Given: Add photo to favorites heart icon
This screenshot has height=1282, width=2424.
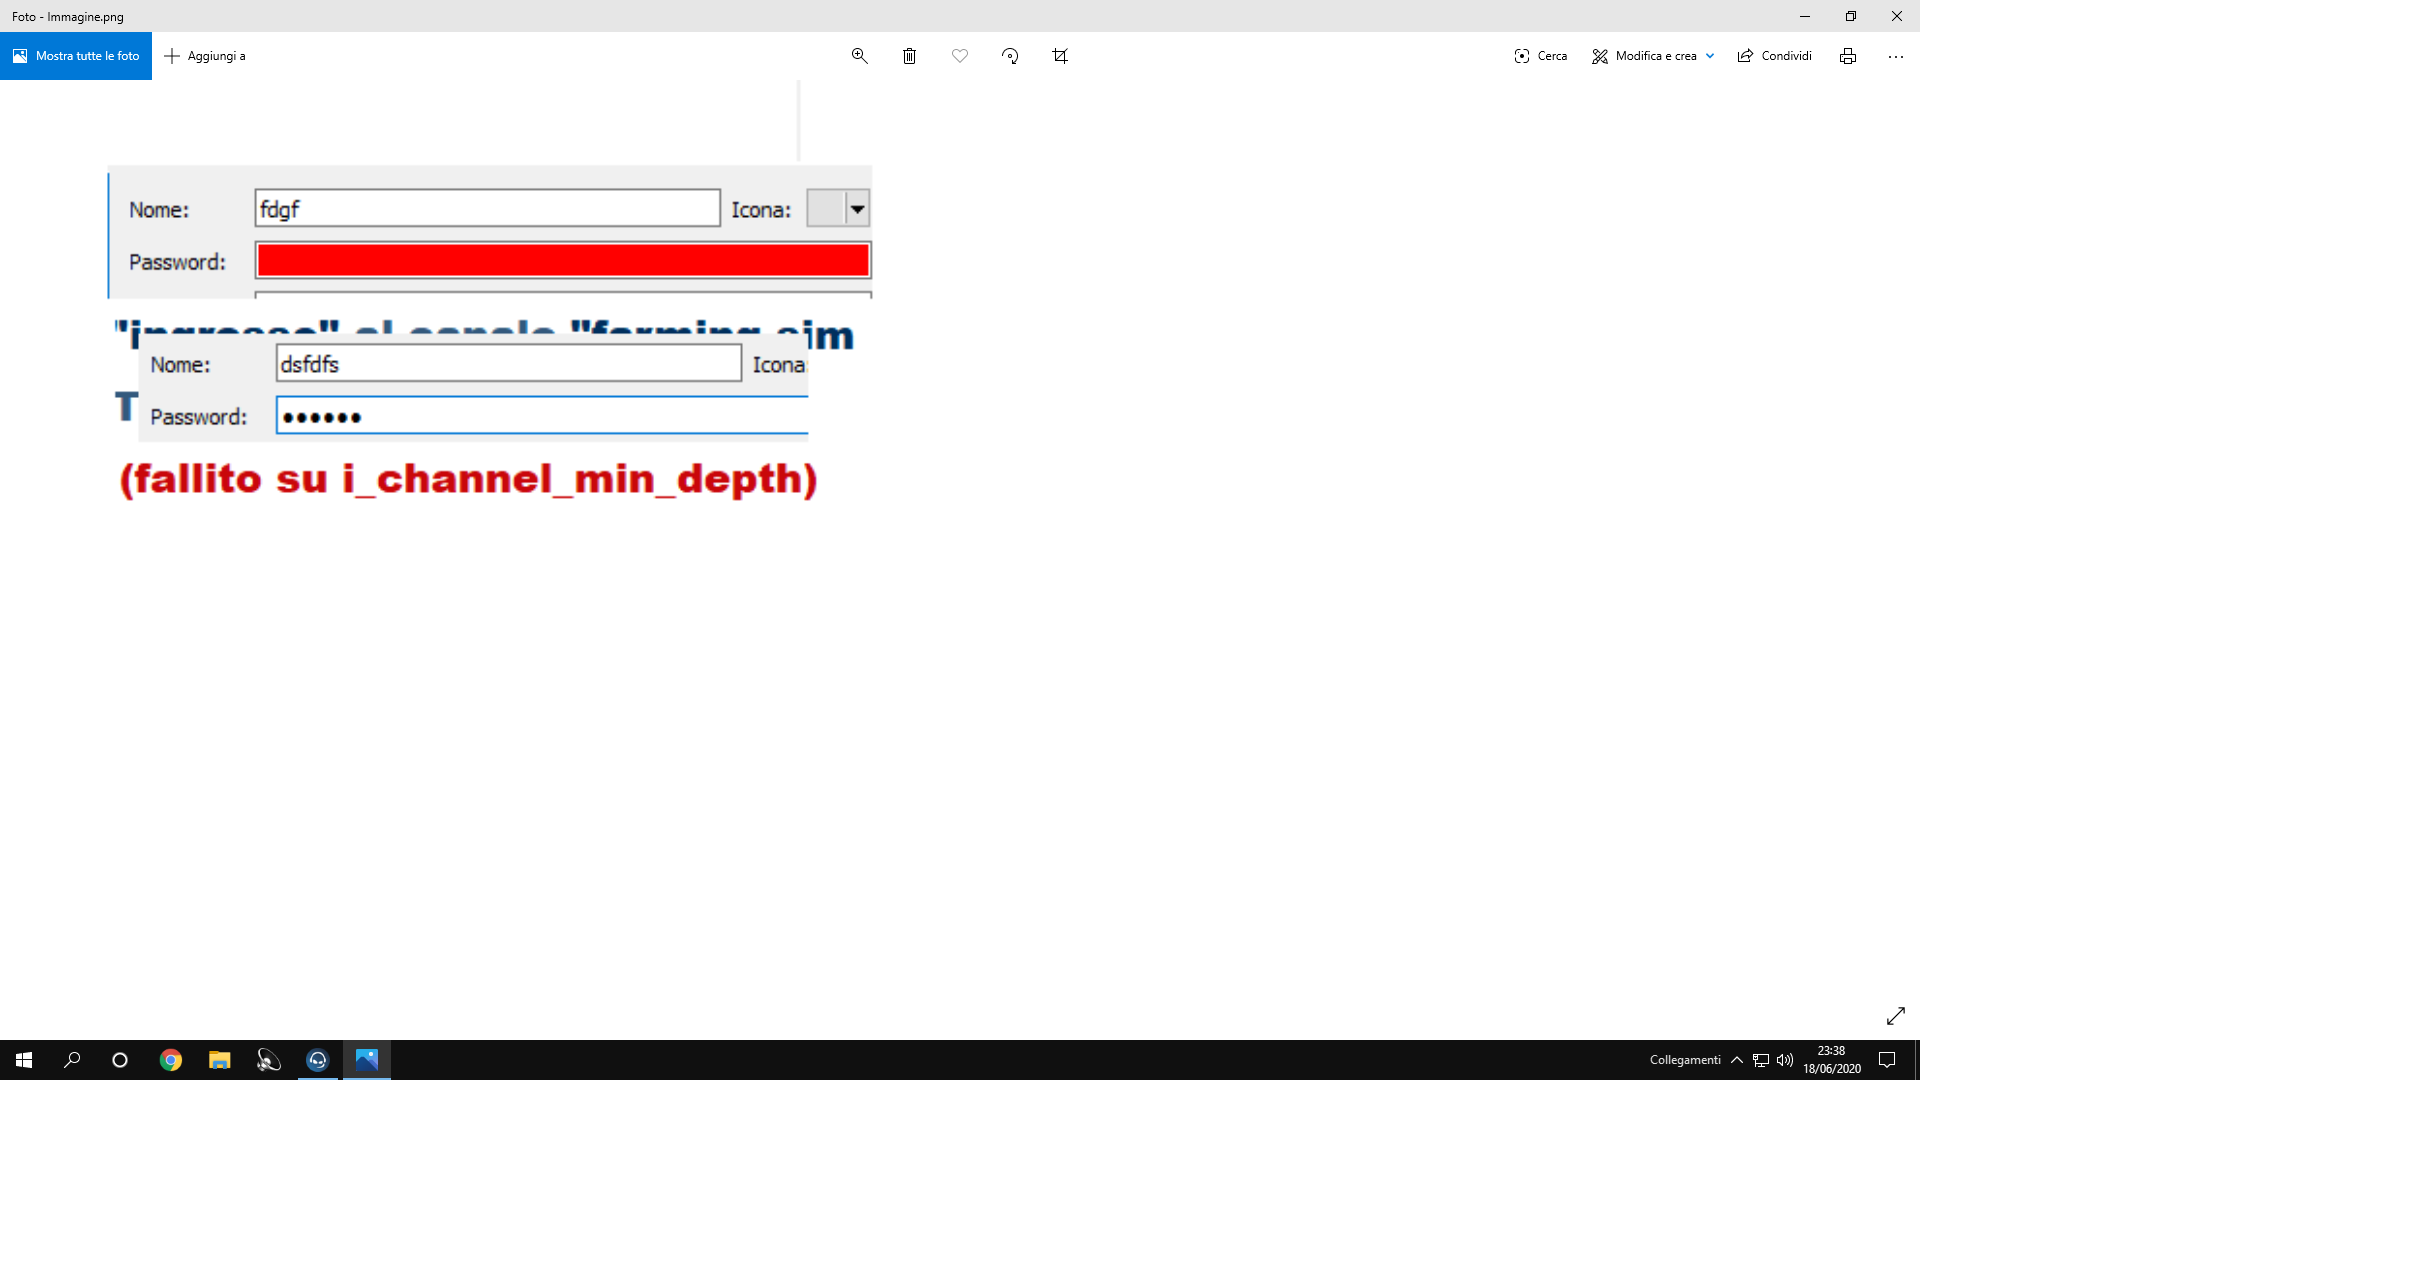Looking at the screenshot, I should click(960, 56).
